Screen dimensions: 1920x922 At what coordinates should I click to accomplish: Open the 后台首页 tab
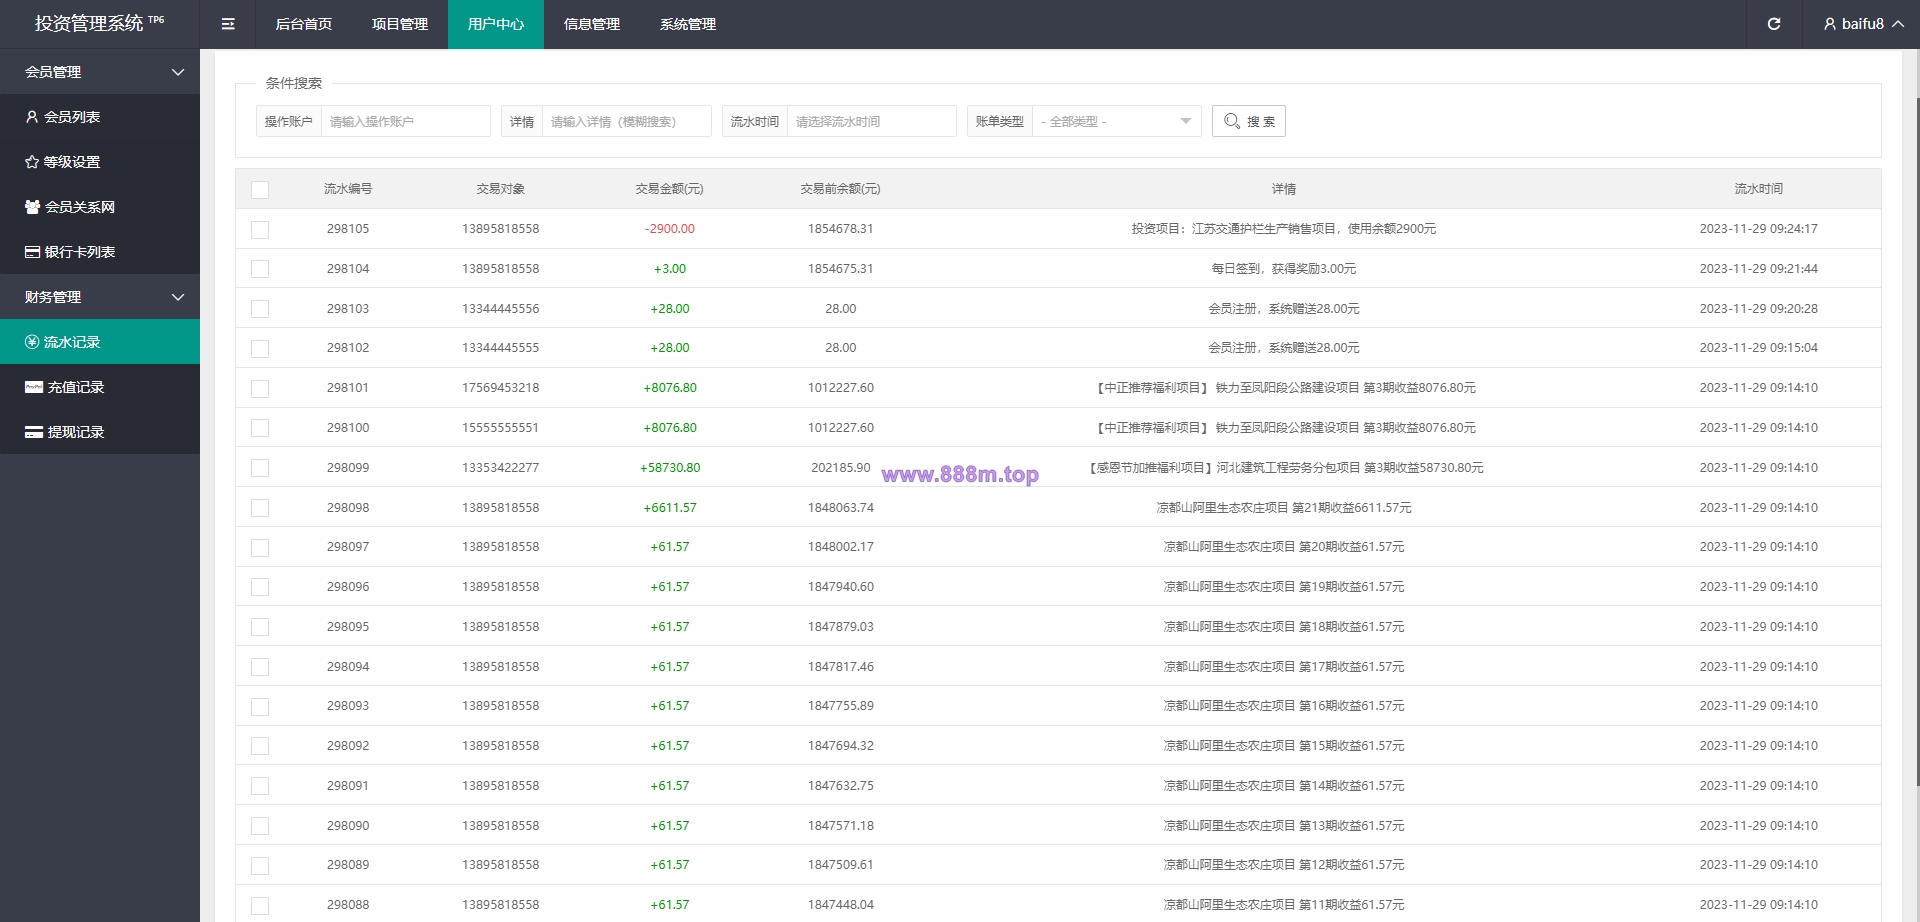(304, 24)
